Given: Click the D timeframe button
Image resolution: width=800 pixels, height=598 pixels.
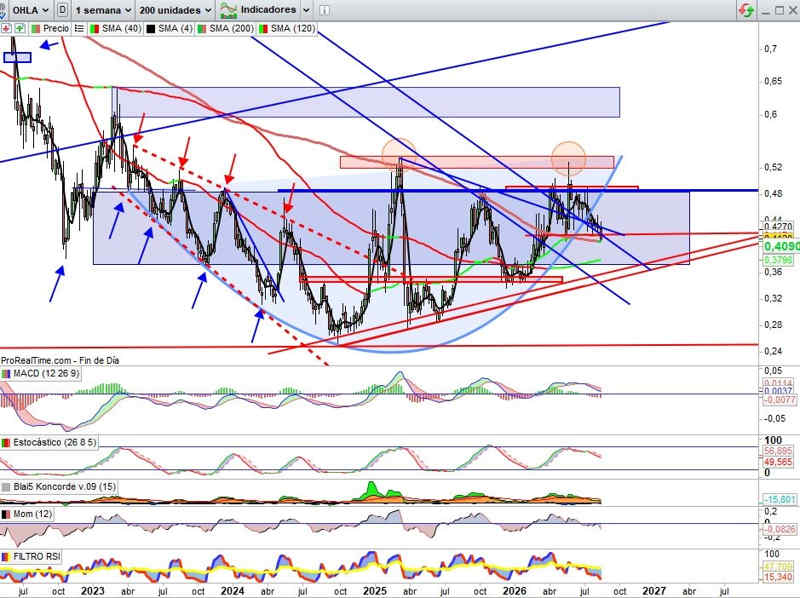Looking at the screenshot, I should (62, 10).
